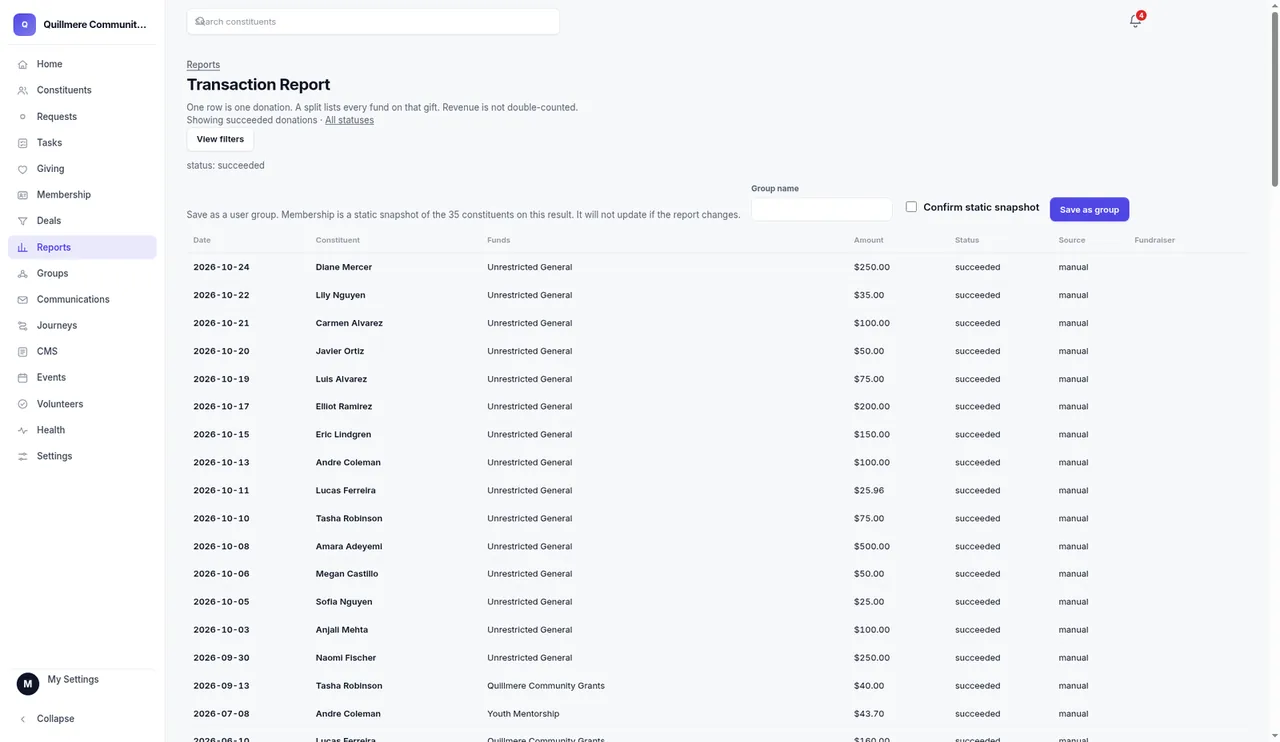Click constituent Javier Ortiz
1280x742 pixels.
tap(340, 351)
